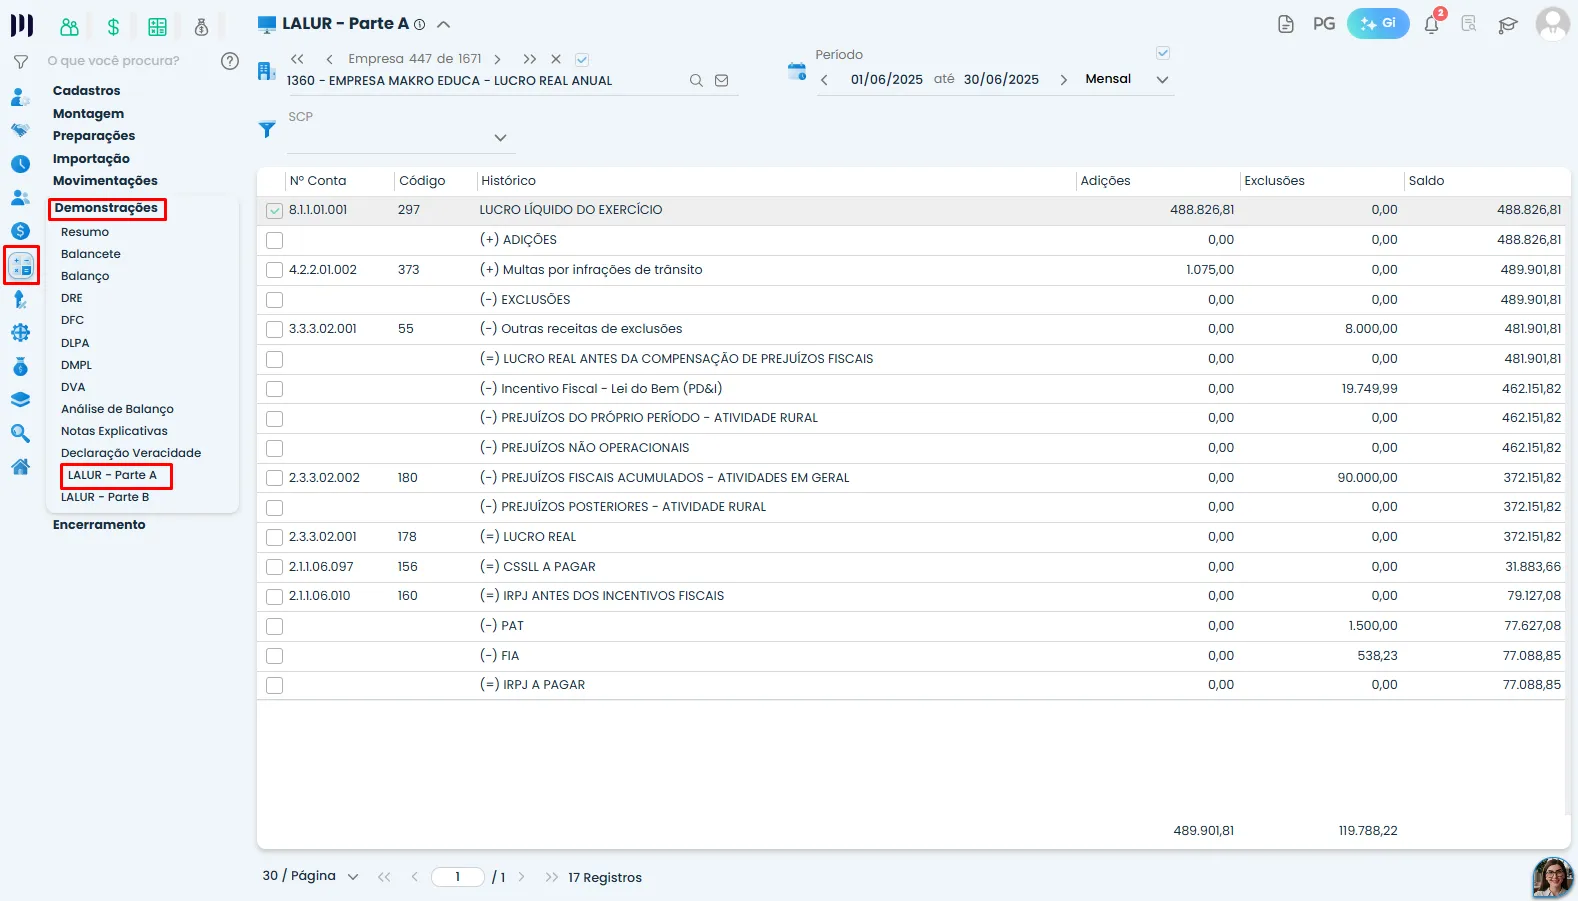Click the envelope icon beside company name
1578x901 pixels.
(722, 80)
